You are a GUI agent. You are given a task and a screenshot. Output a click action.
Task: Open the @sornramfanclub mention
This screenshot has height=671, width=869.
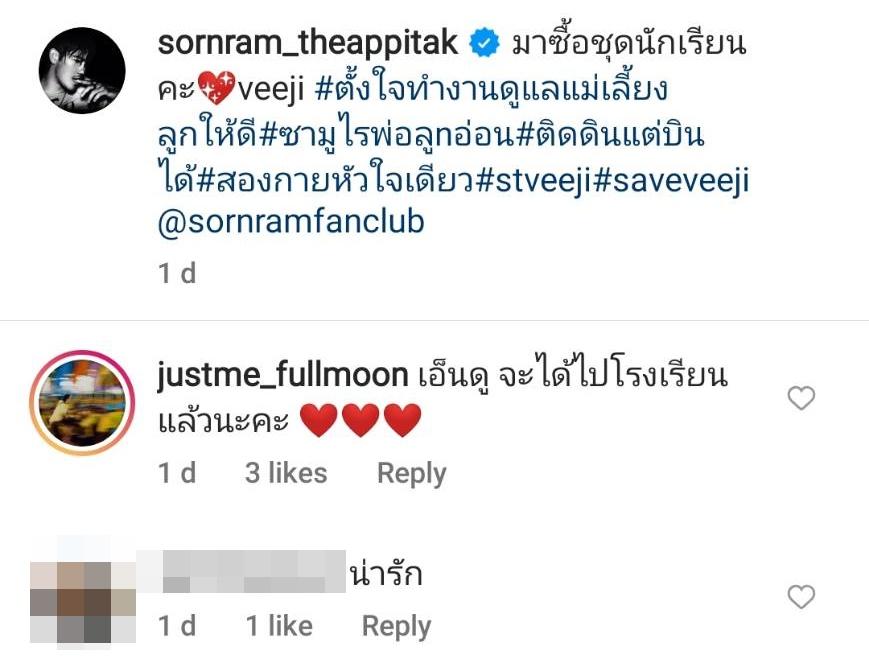pos(291,221)
